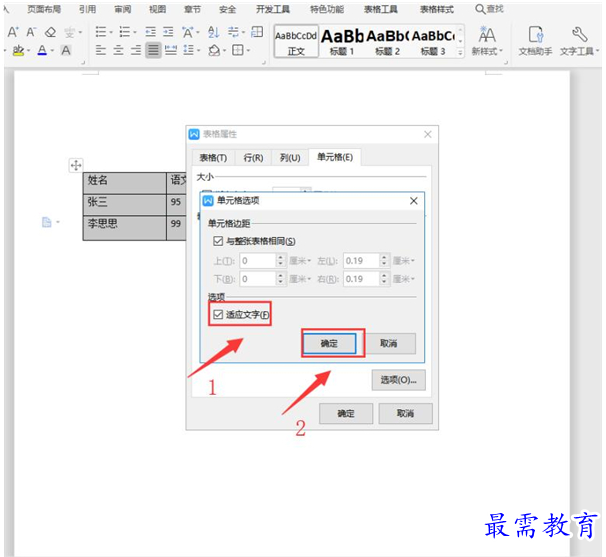Screen dimensions: 606x557
Task: Switch to the 列(U) tab
Action: pos(290,158)
